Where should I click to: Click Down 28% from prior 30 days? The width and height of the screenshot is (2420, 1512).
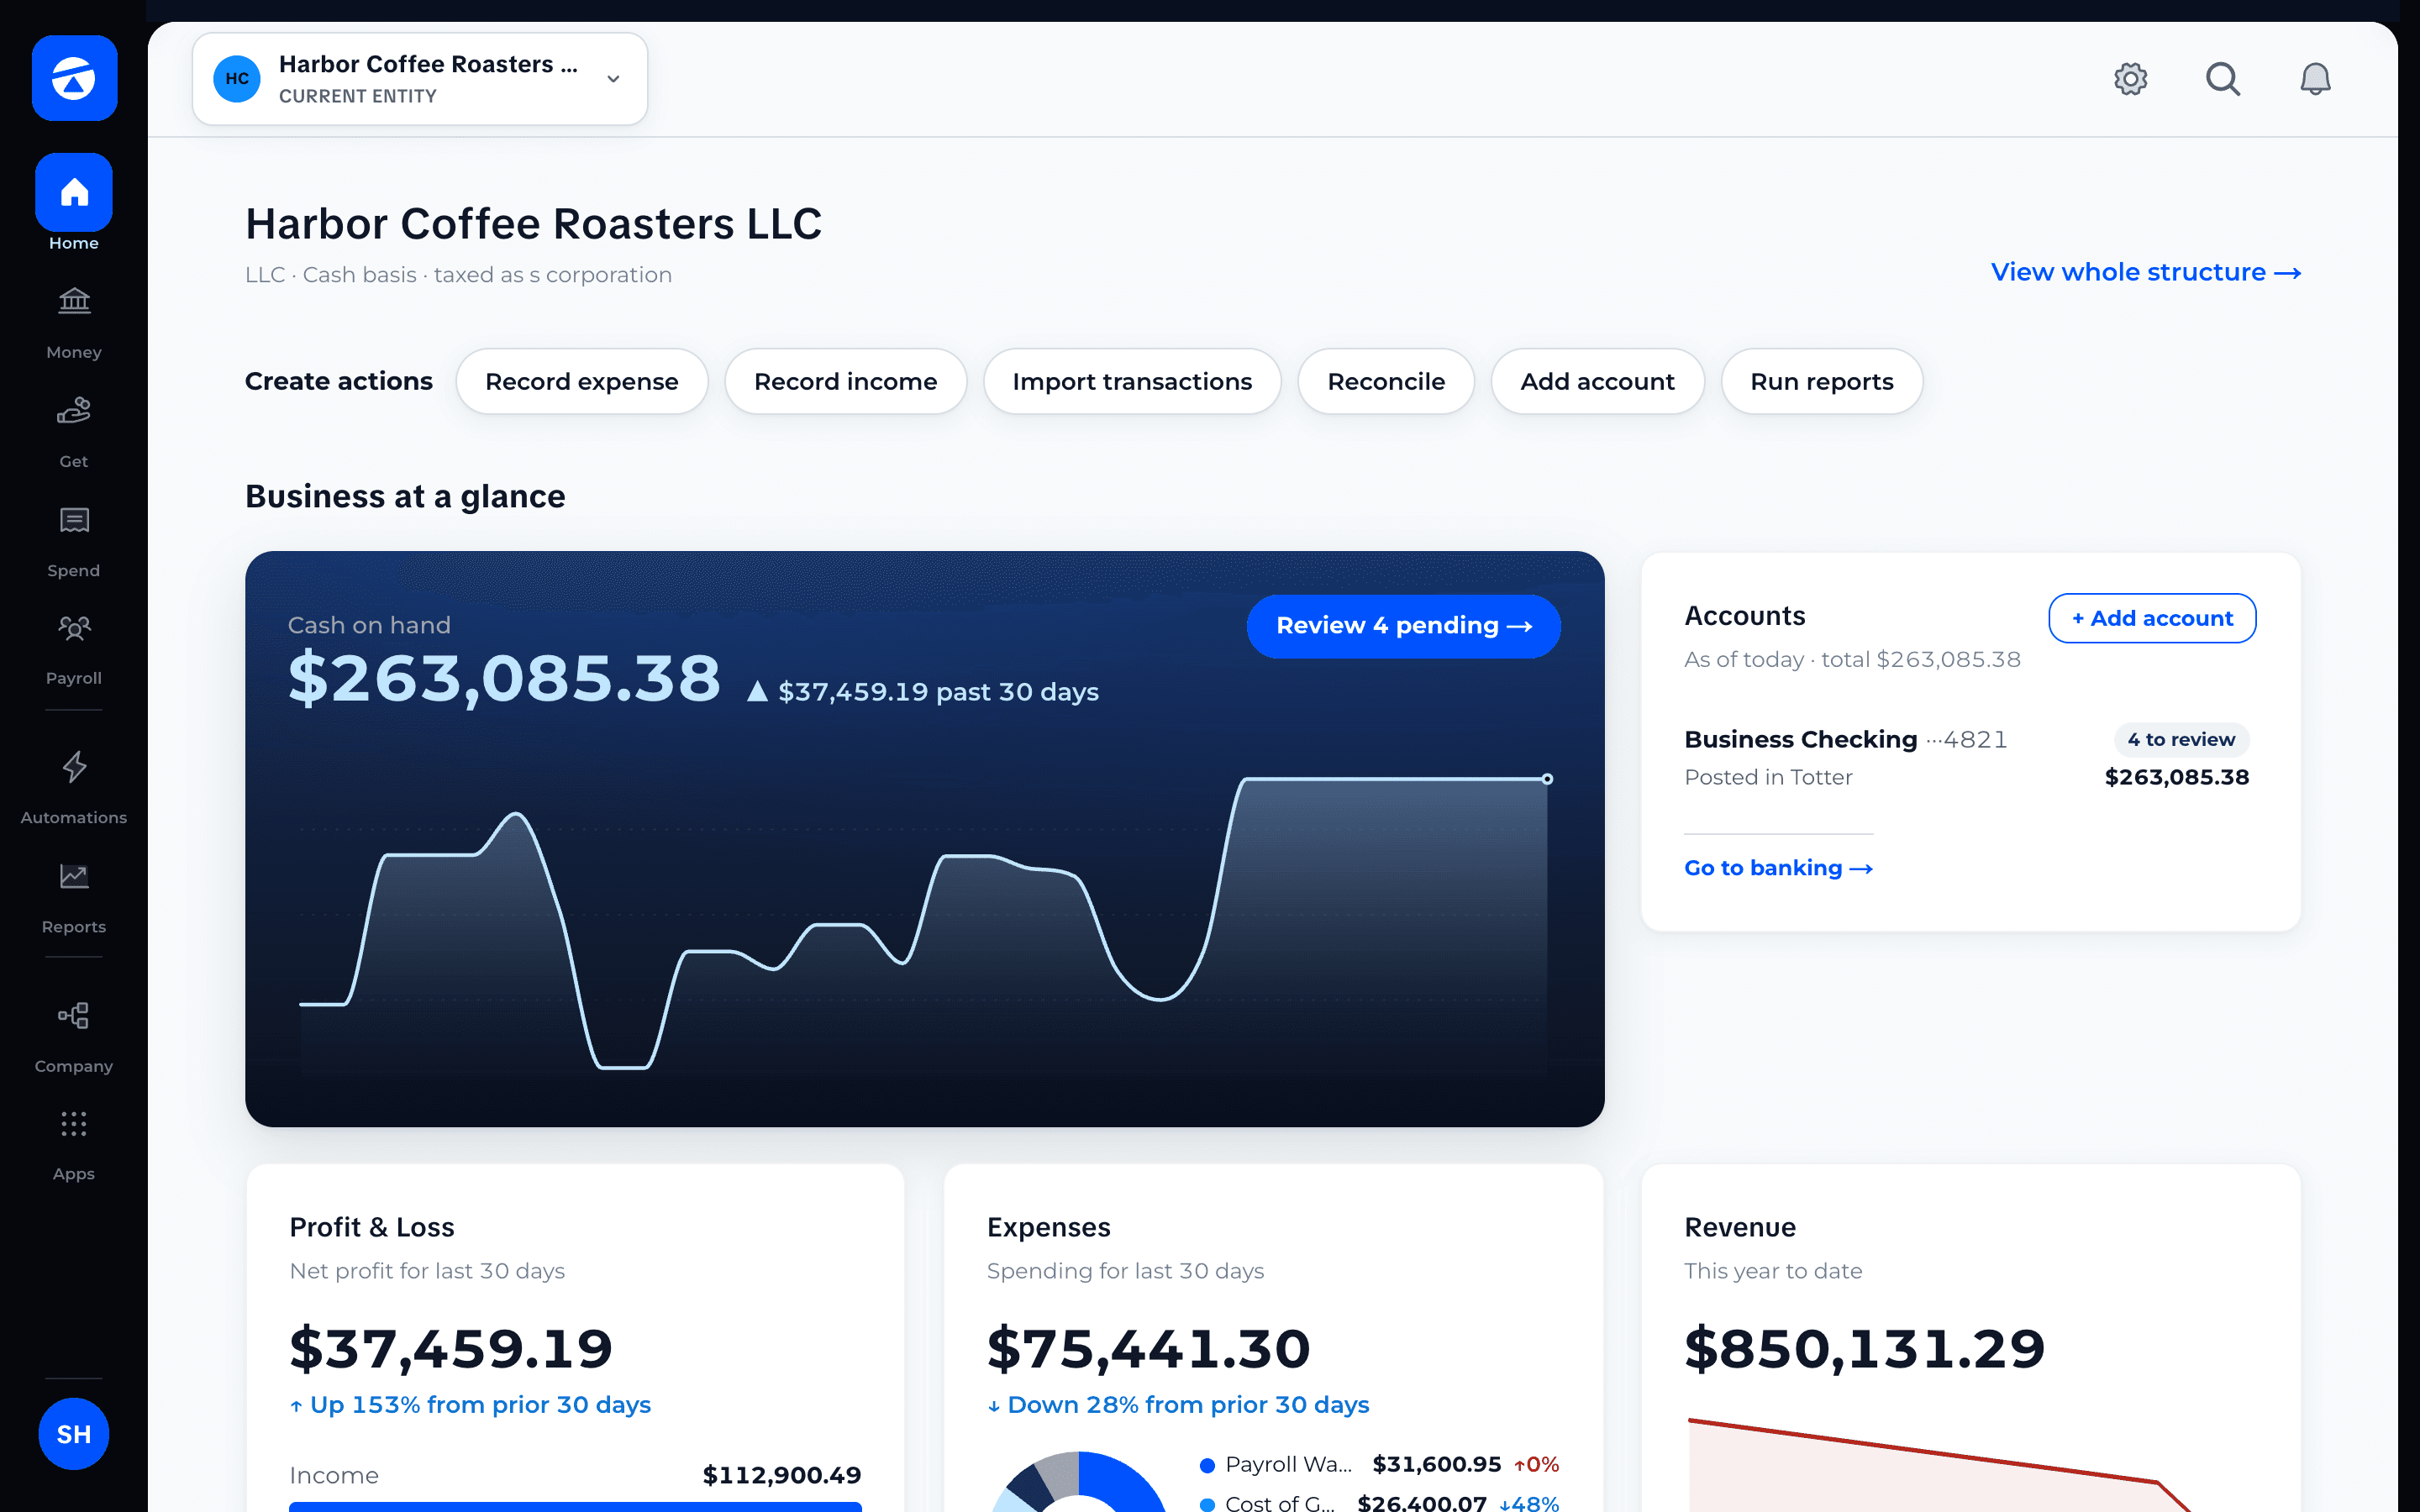click(x=1178, y=1405)
